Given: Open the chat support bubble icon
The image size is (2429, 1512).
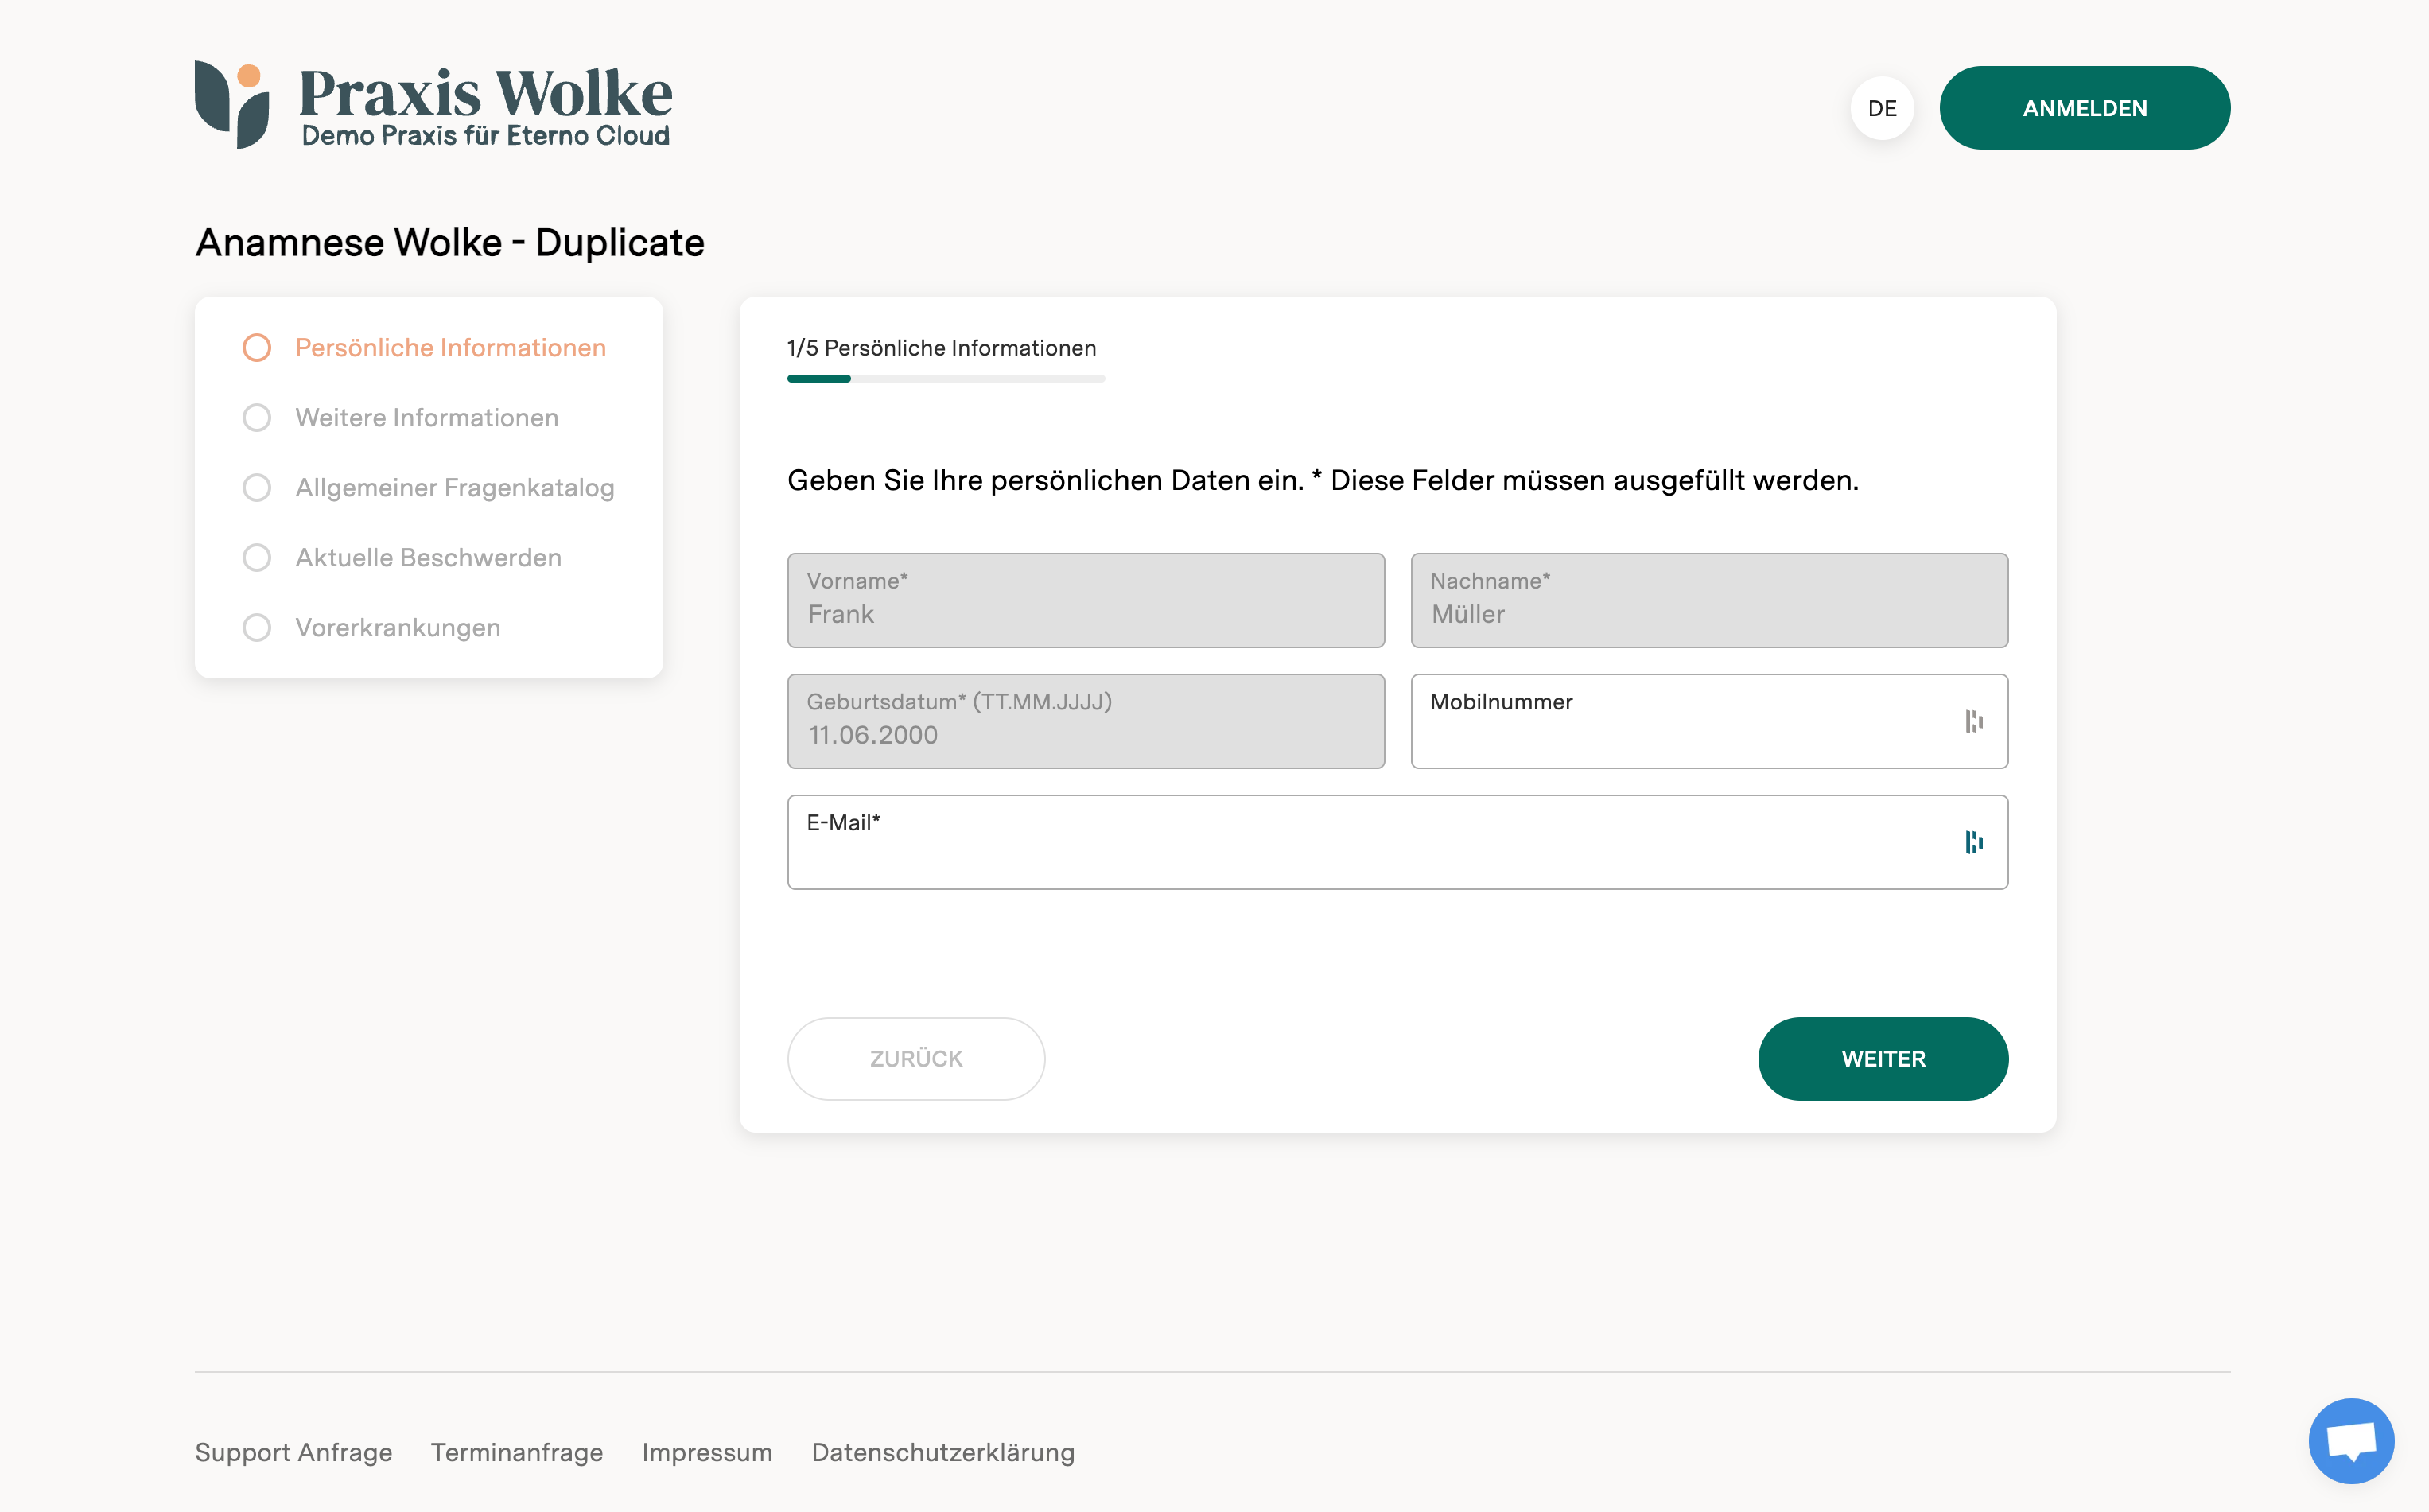Looking at the screenshot, I should click(x=2350, y=1440).
